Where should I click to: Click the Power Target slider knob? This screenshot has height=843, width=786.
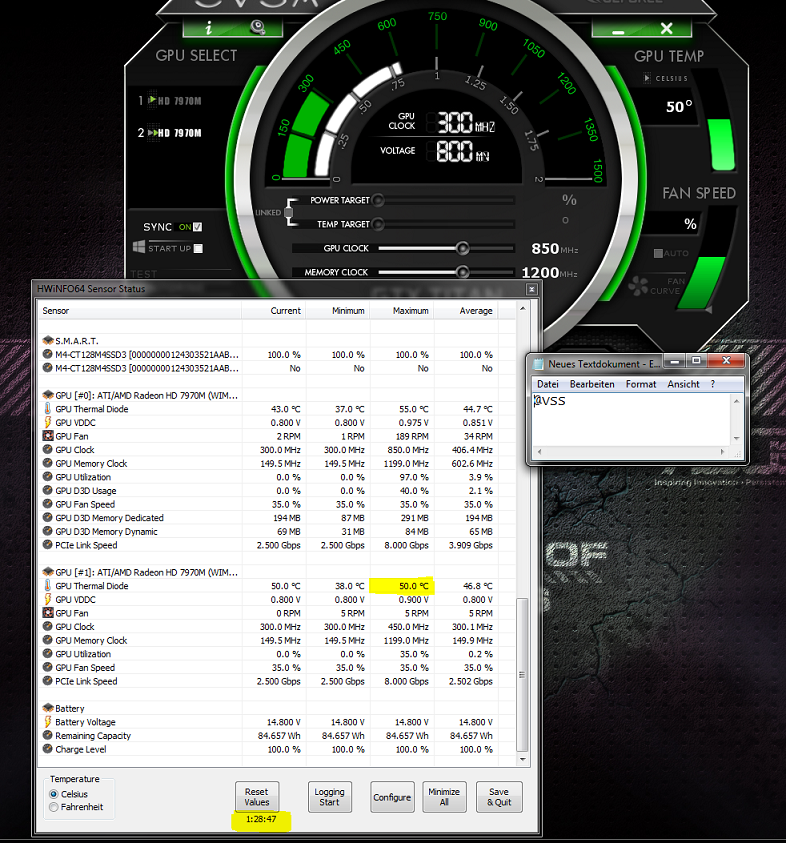[x=378, y=201]
